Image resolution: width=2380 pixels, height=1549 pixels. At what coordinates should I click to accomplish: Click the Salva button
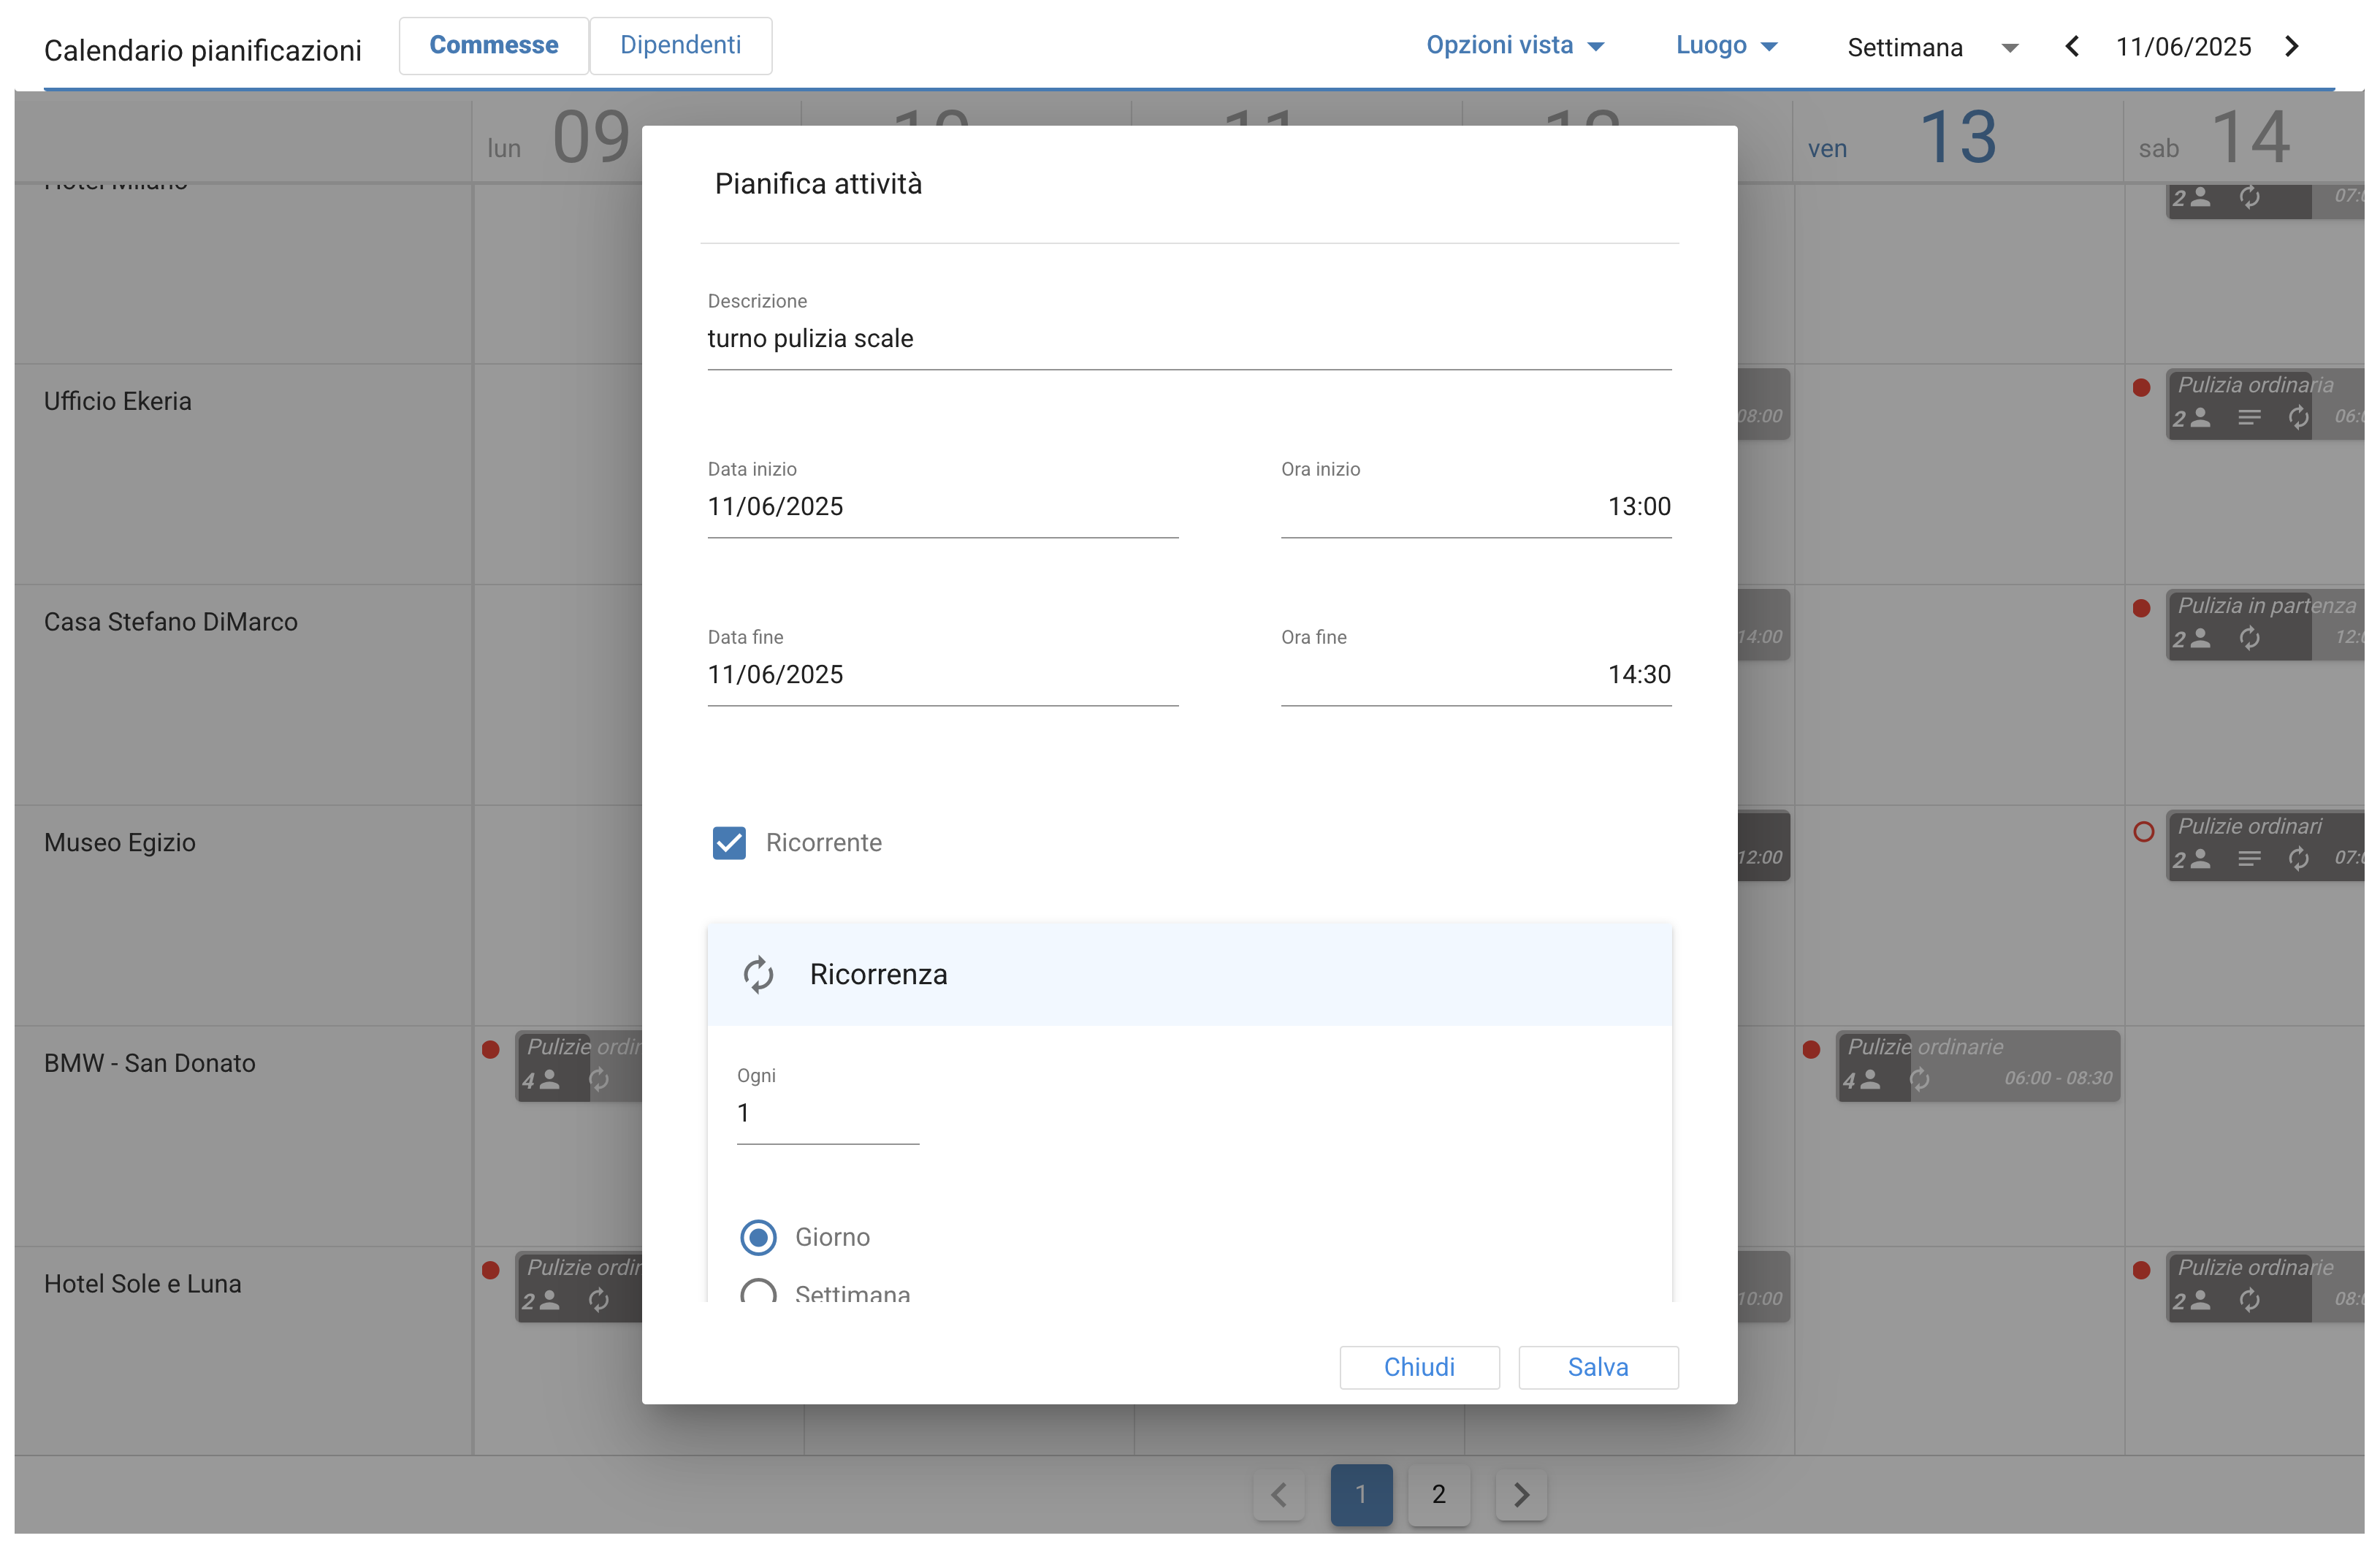pos(1598,1367)
